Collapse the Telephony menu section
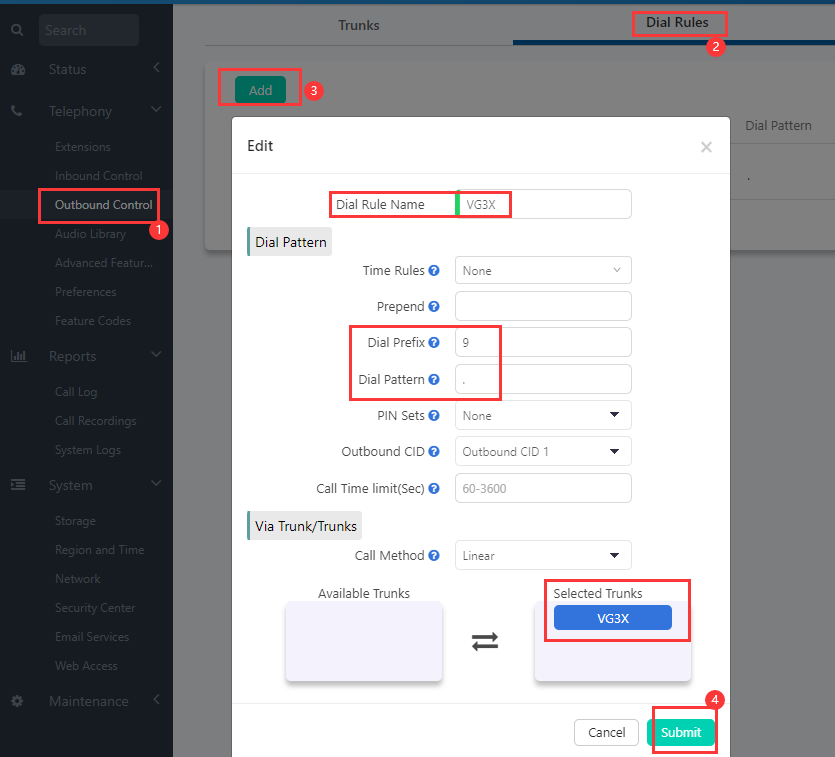 point(157,109)
